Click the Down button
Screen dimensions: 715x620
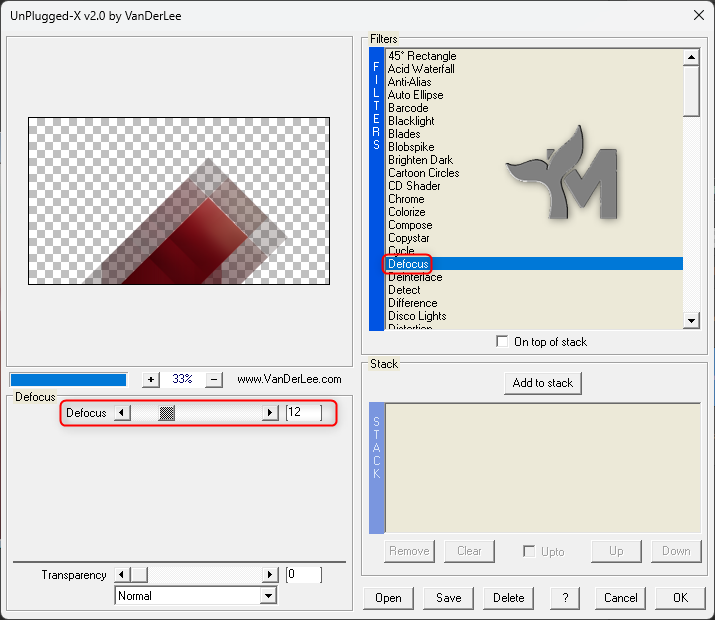point(676,551)
